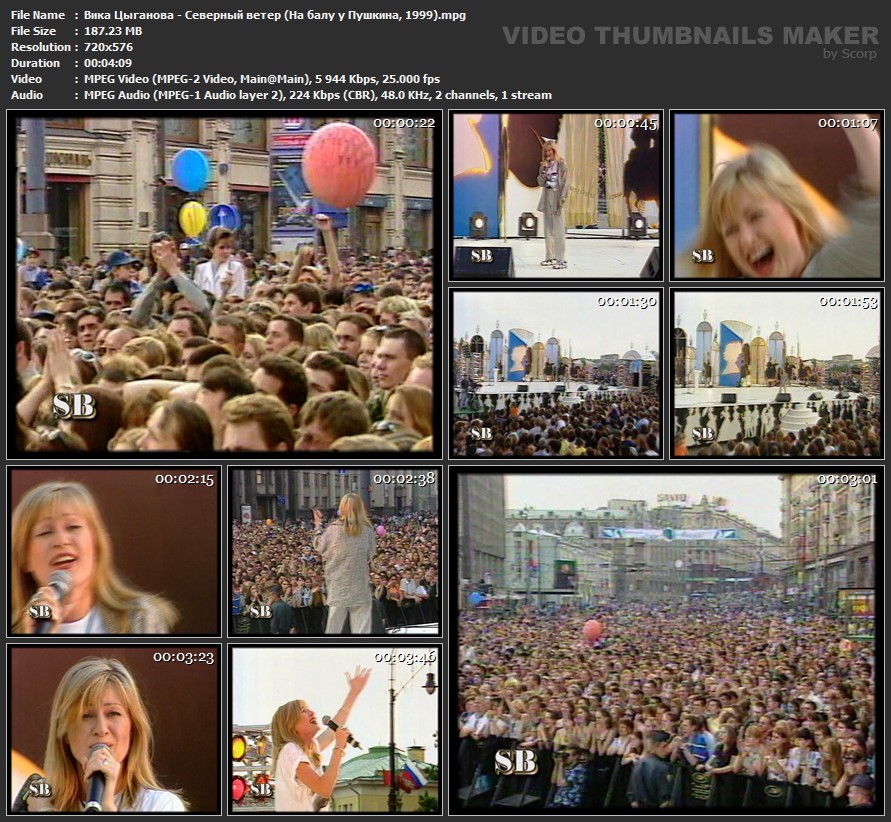Select the 00:00:45 thumbnail of singer on stage
Screen dimensions: 891x822
click(x=555, y=195)
